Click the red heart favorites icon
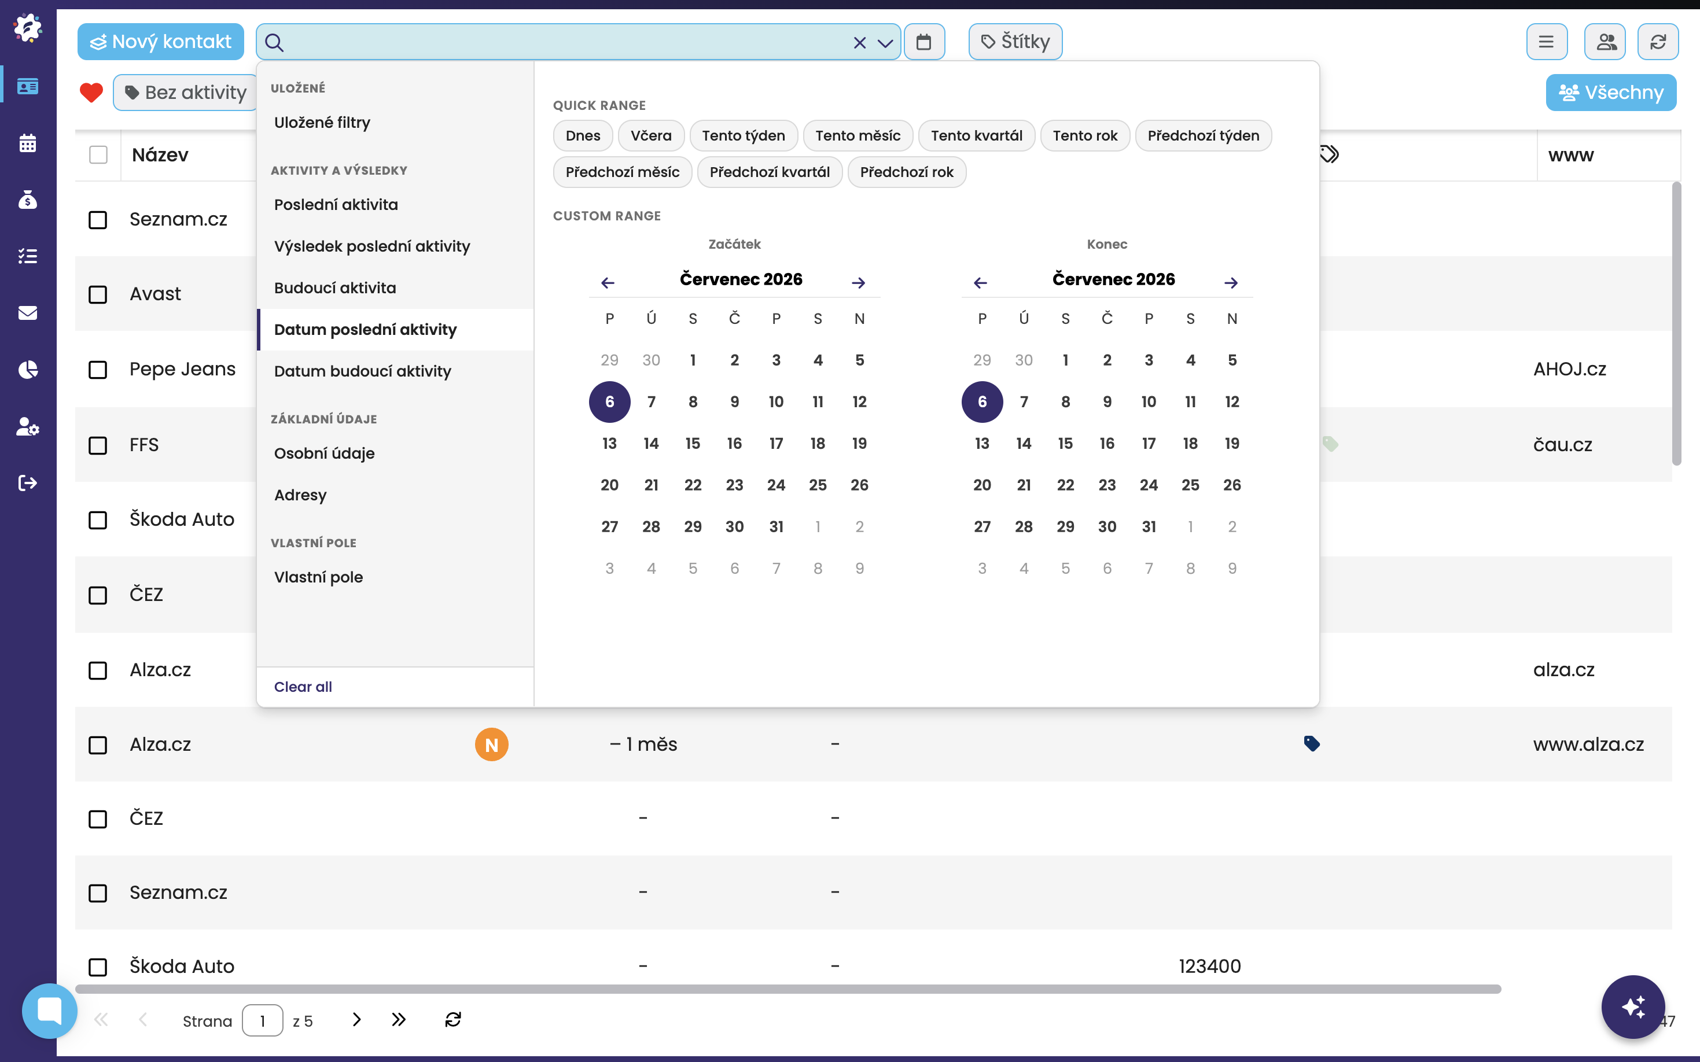Image resolution: width=1700 pixels, height=1062 pixels. click(x=91, y=93)
